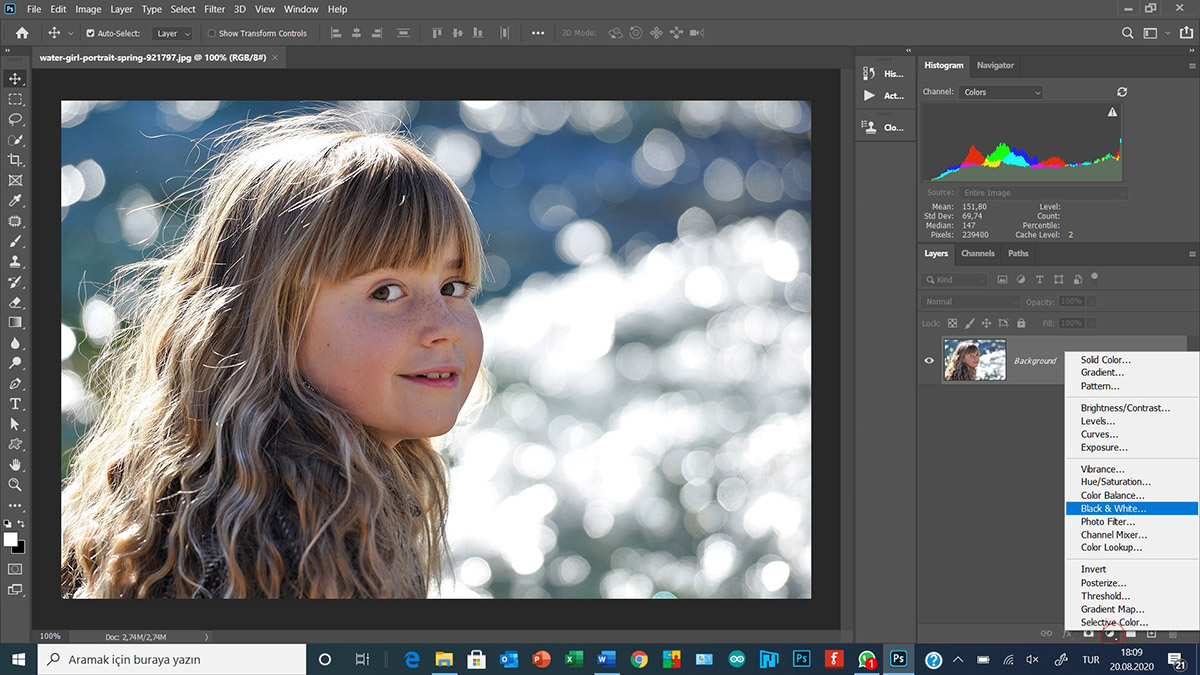Click the Background layer thumbnail
The width and height of the screenshot is (1200, 675).
pos(974,360)
